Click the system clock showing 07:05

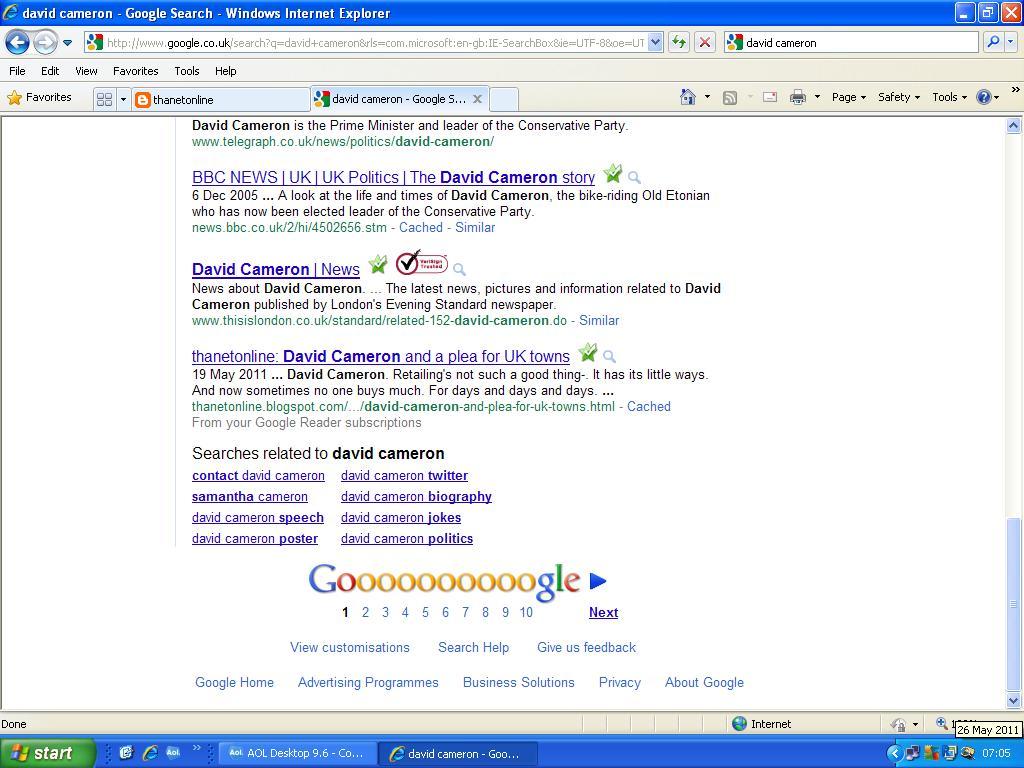click(996, 754)
